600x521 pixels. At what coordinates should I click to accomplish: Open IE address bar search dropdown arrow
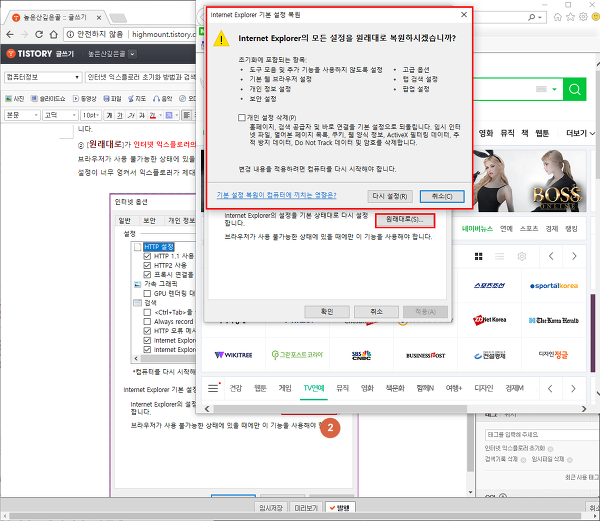click(x=540, y=17)
